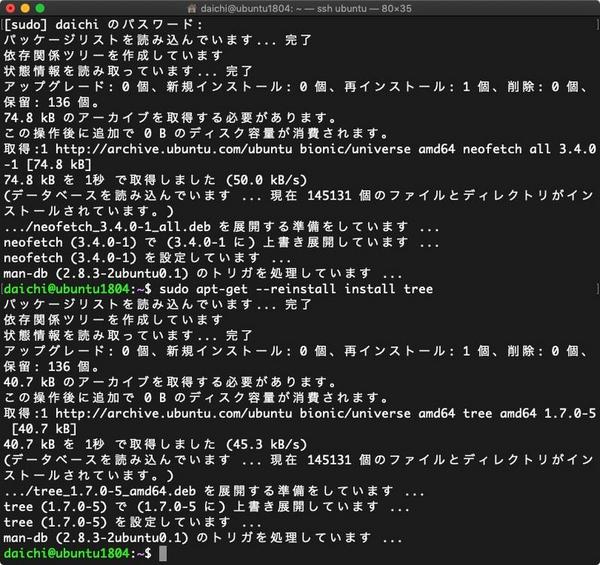The image size is (600, 565).
Task: Click the terminal cursor at the final prompt
Action: click(x=163, y=554)
